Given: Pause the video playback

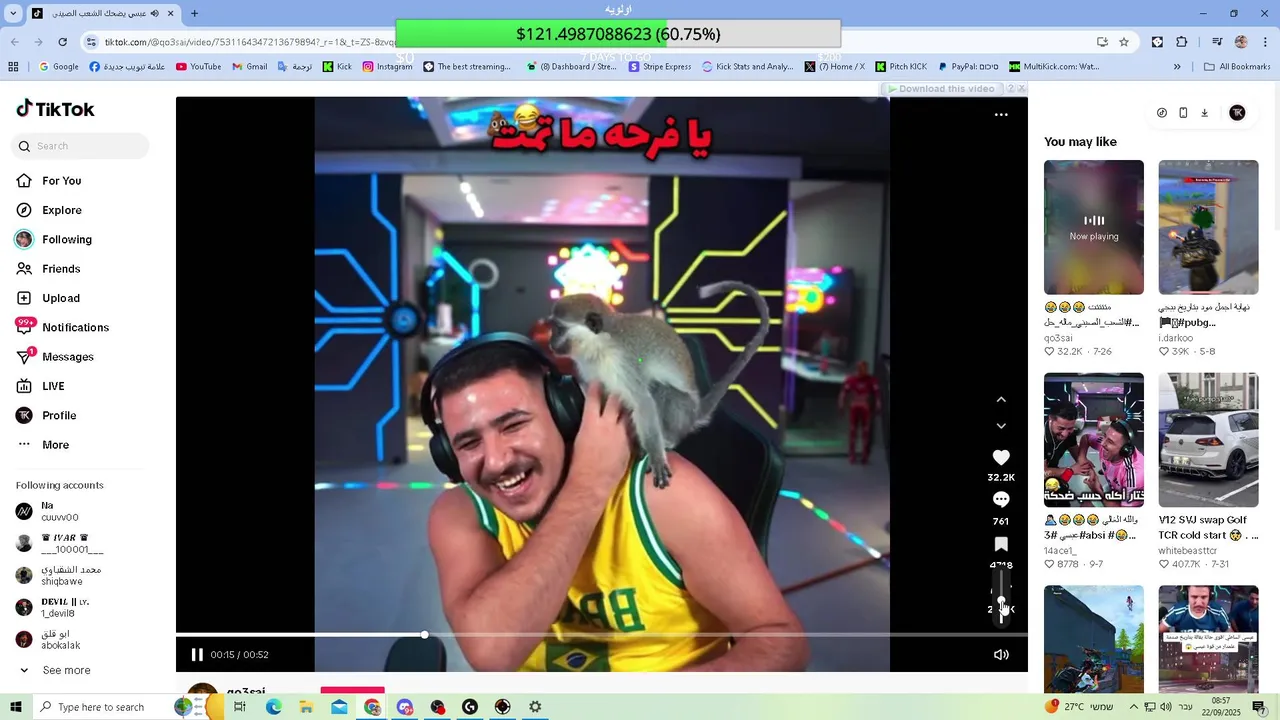Looking at the screenshot, I should 197,654.
